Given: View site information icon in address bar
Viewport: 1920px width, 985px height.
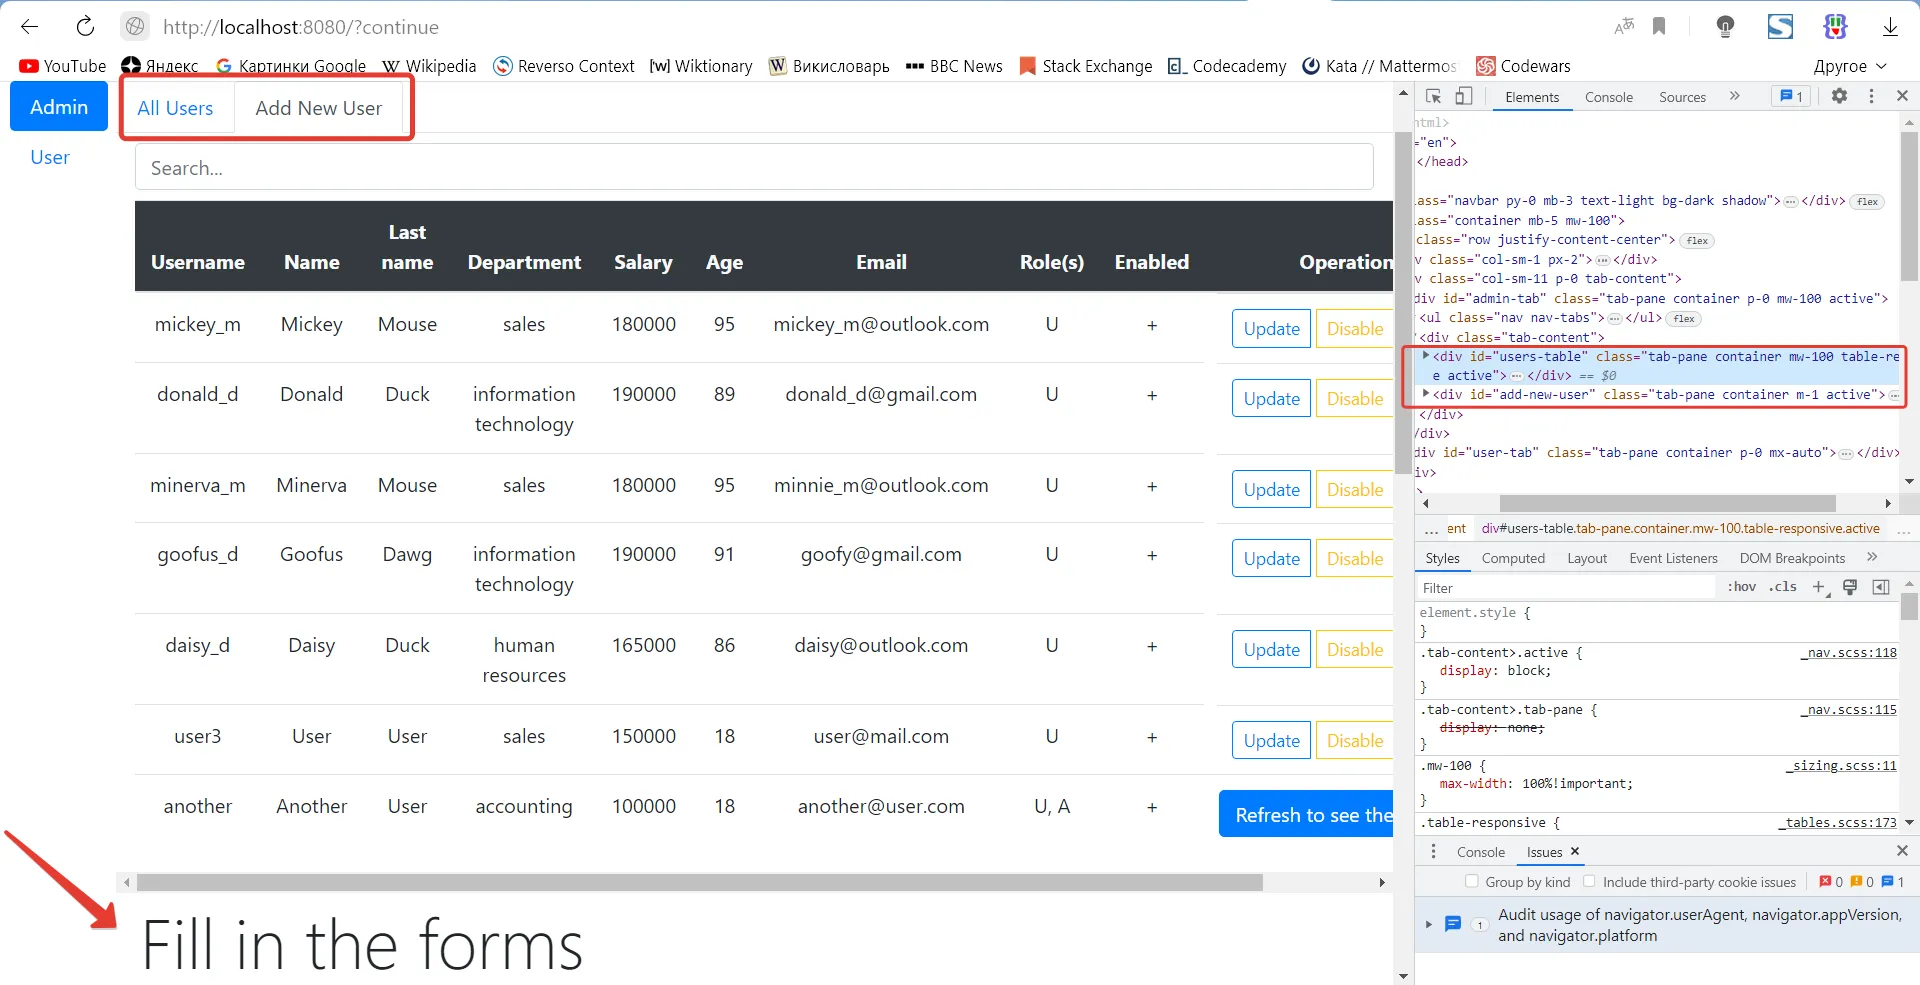Looking at the screenshot, I should coord(135,27).
